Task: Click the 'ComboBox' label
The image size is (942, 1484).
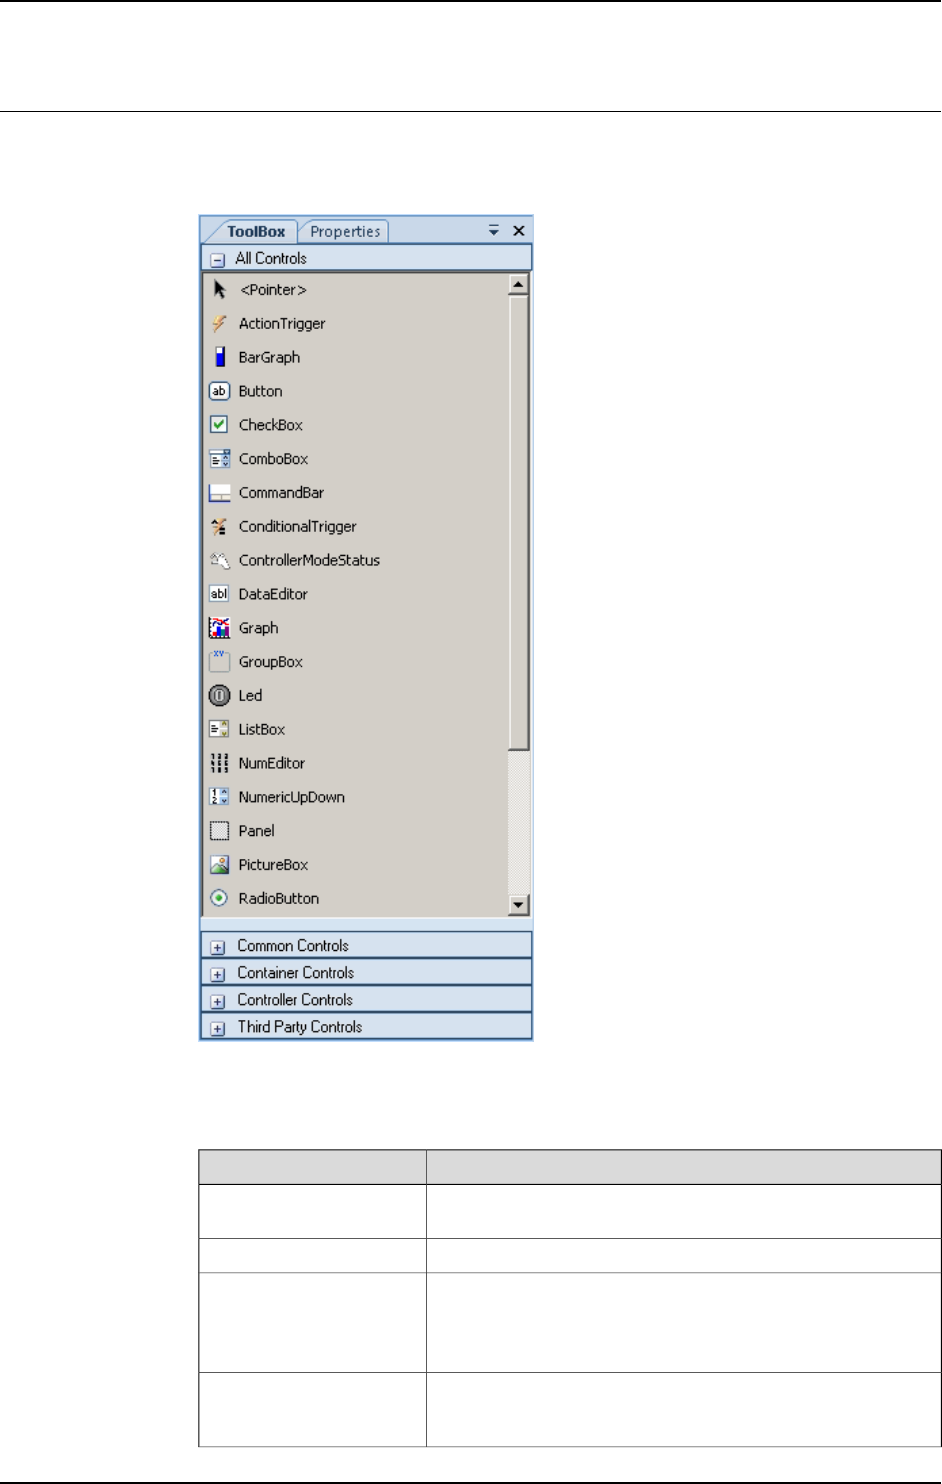Action: [x=273, y=459]
